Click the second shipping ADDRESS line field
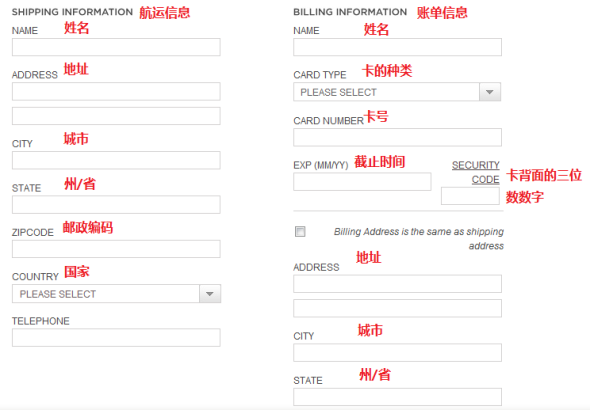The height and width of the screenshot is (410, 590). pos(116,116)
